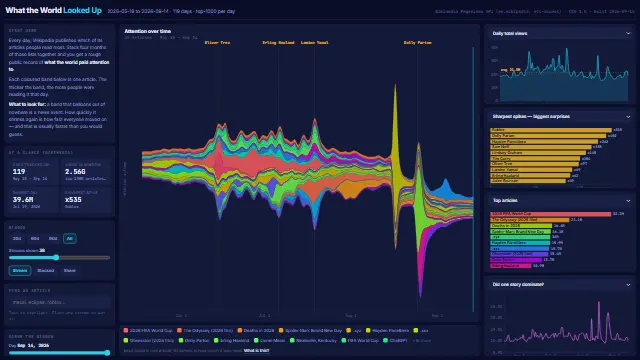Select Dolly Parton bar in Sharpest spikes
This screenshot has width=640, height=360.
point(548,136)
